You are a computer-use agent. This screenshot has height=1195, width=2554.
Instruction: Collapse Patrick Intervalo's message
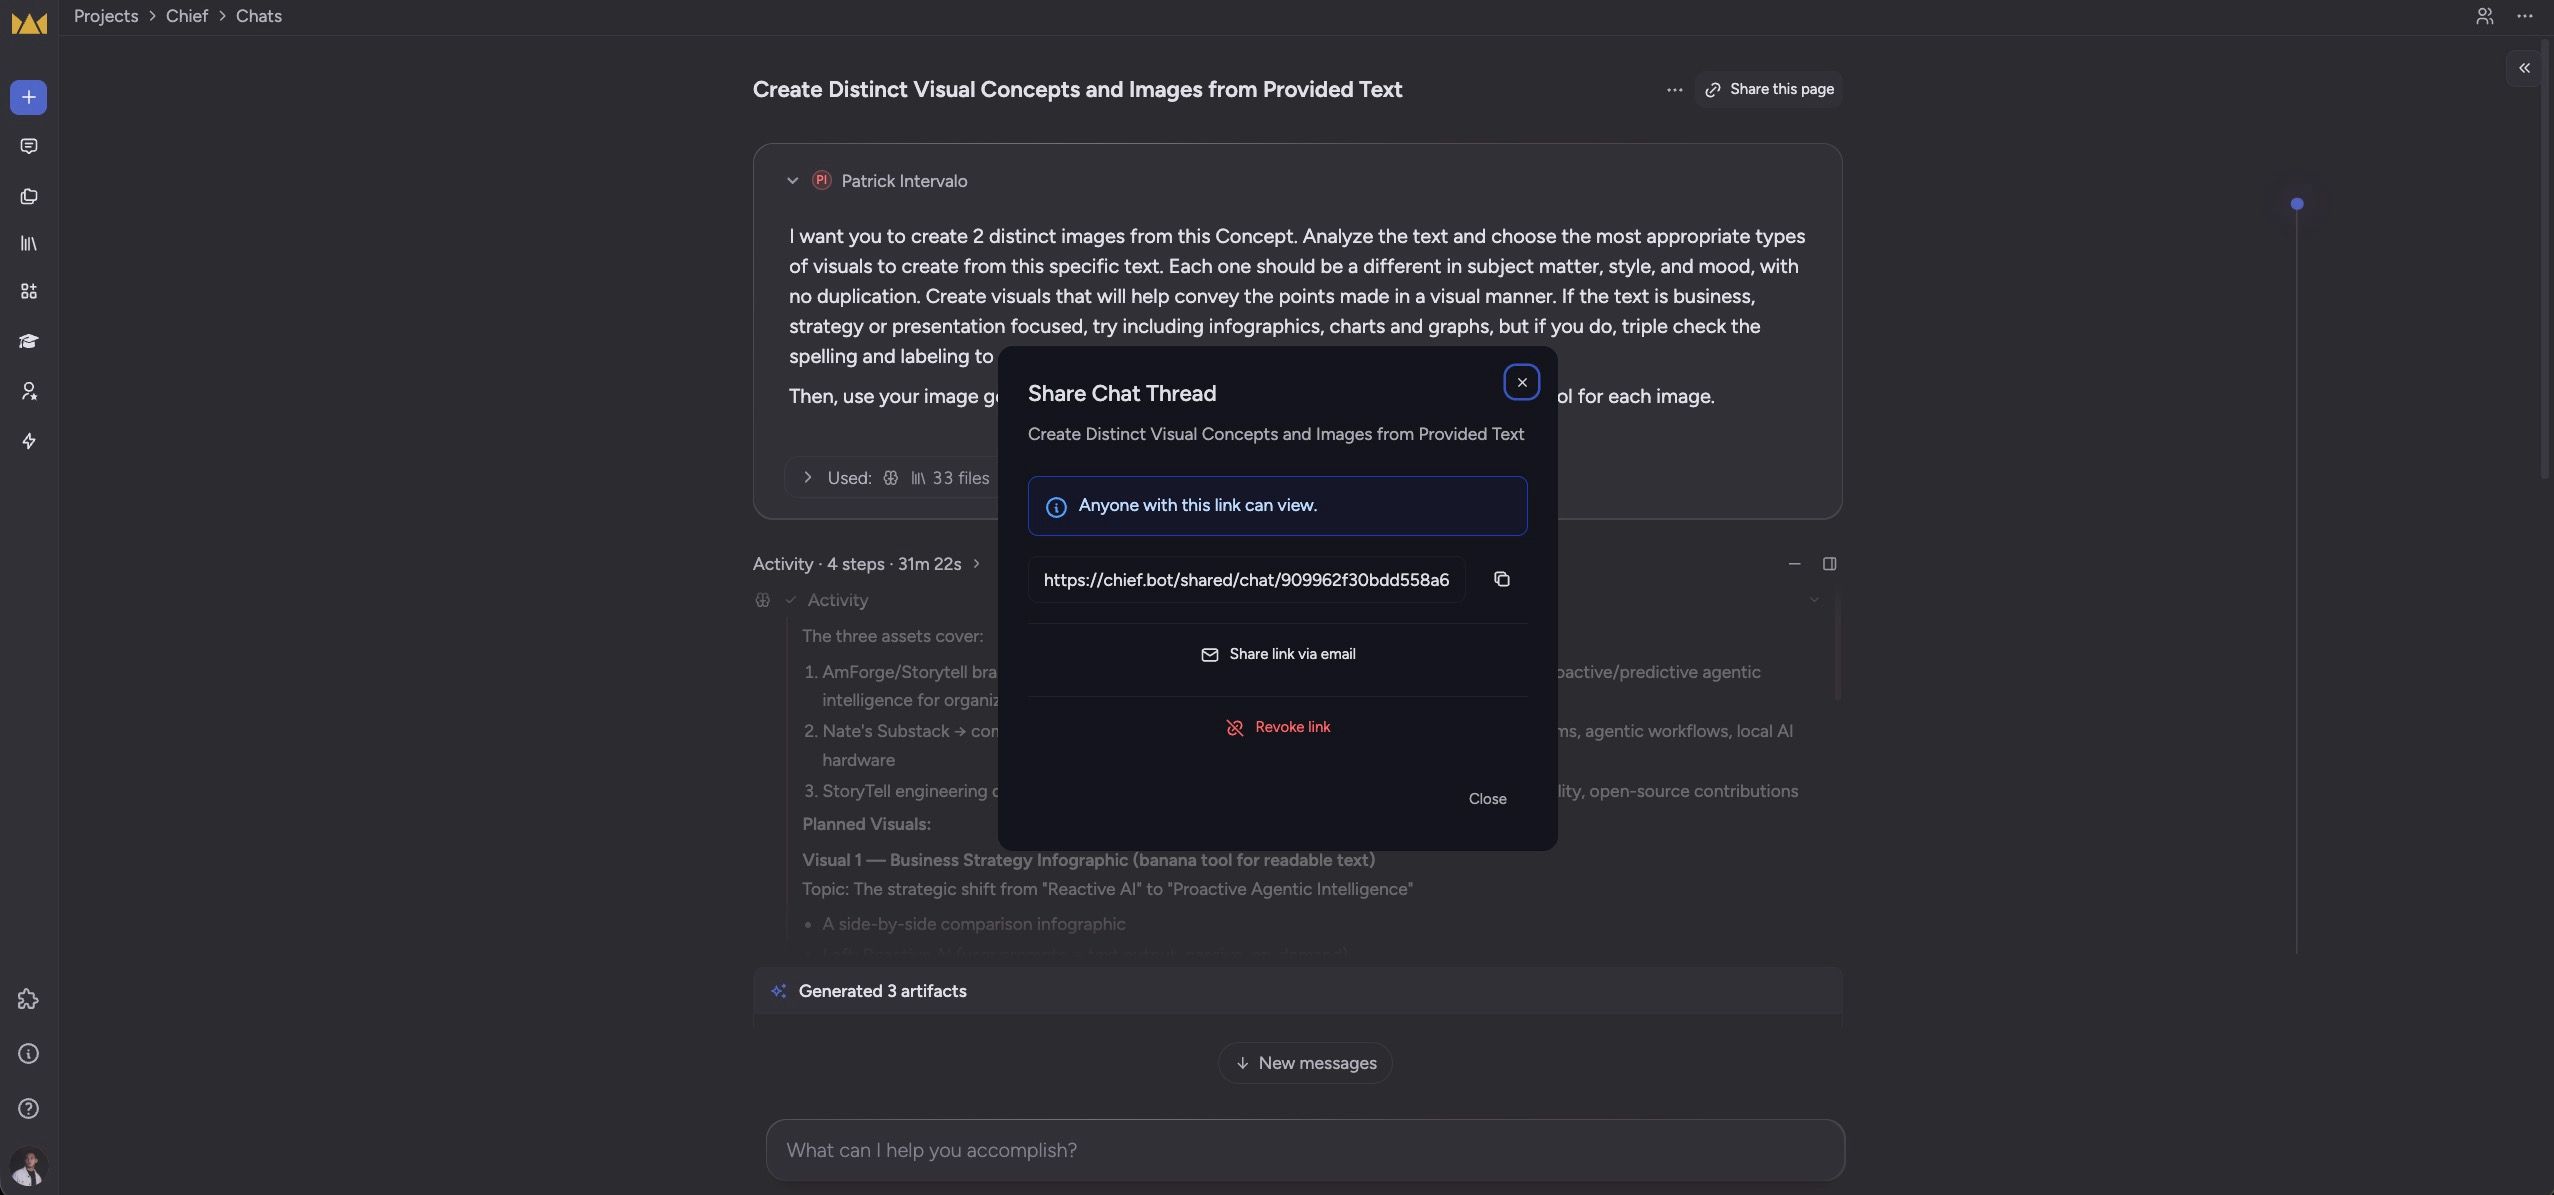pyautogui.click(x=792, y=181)
